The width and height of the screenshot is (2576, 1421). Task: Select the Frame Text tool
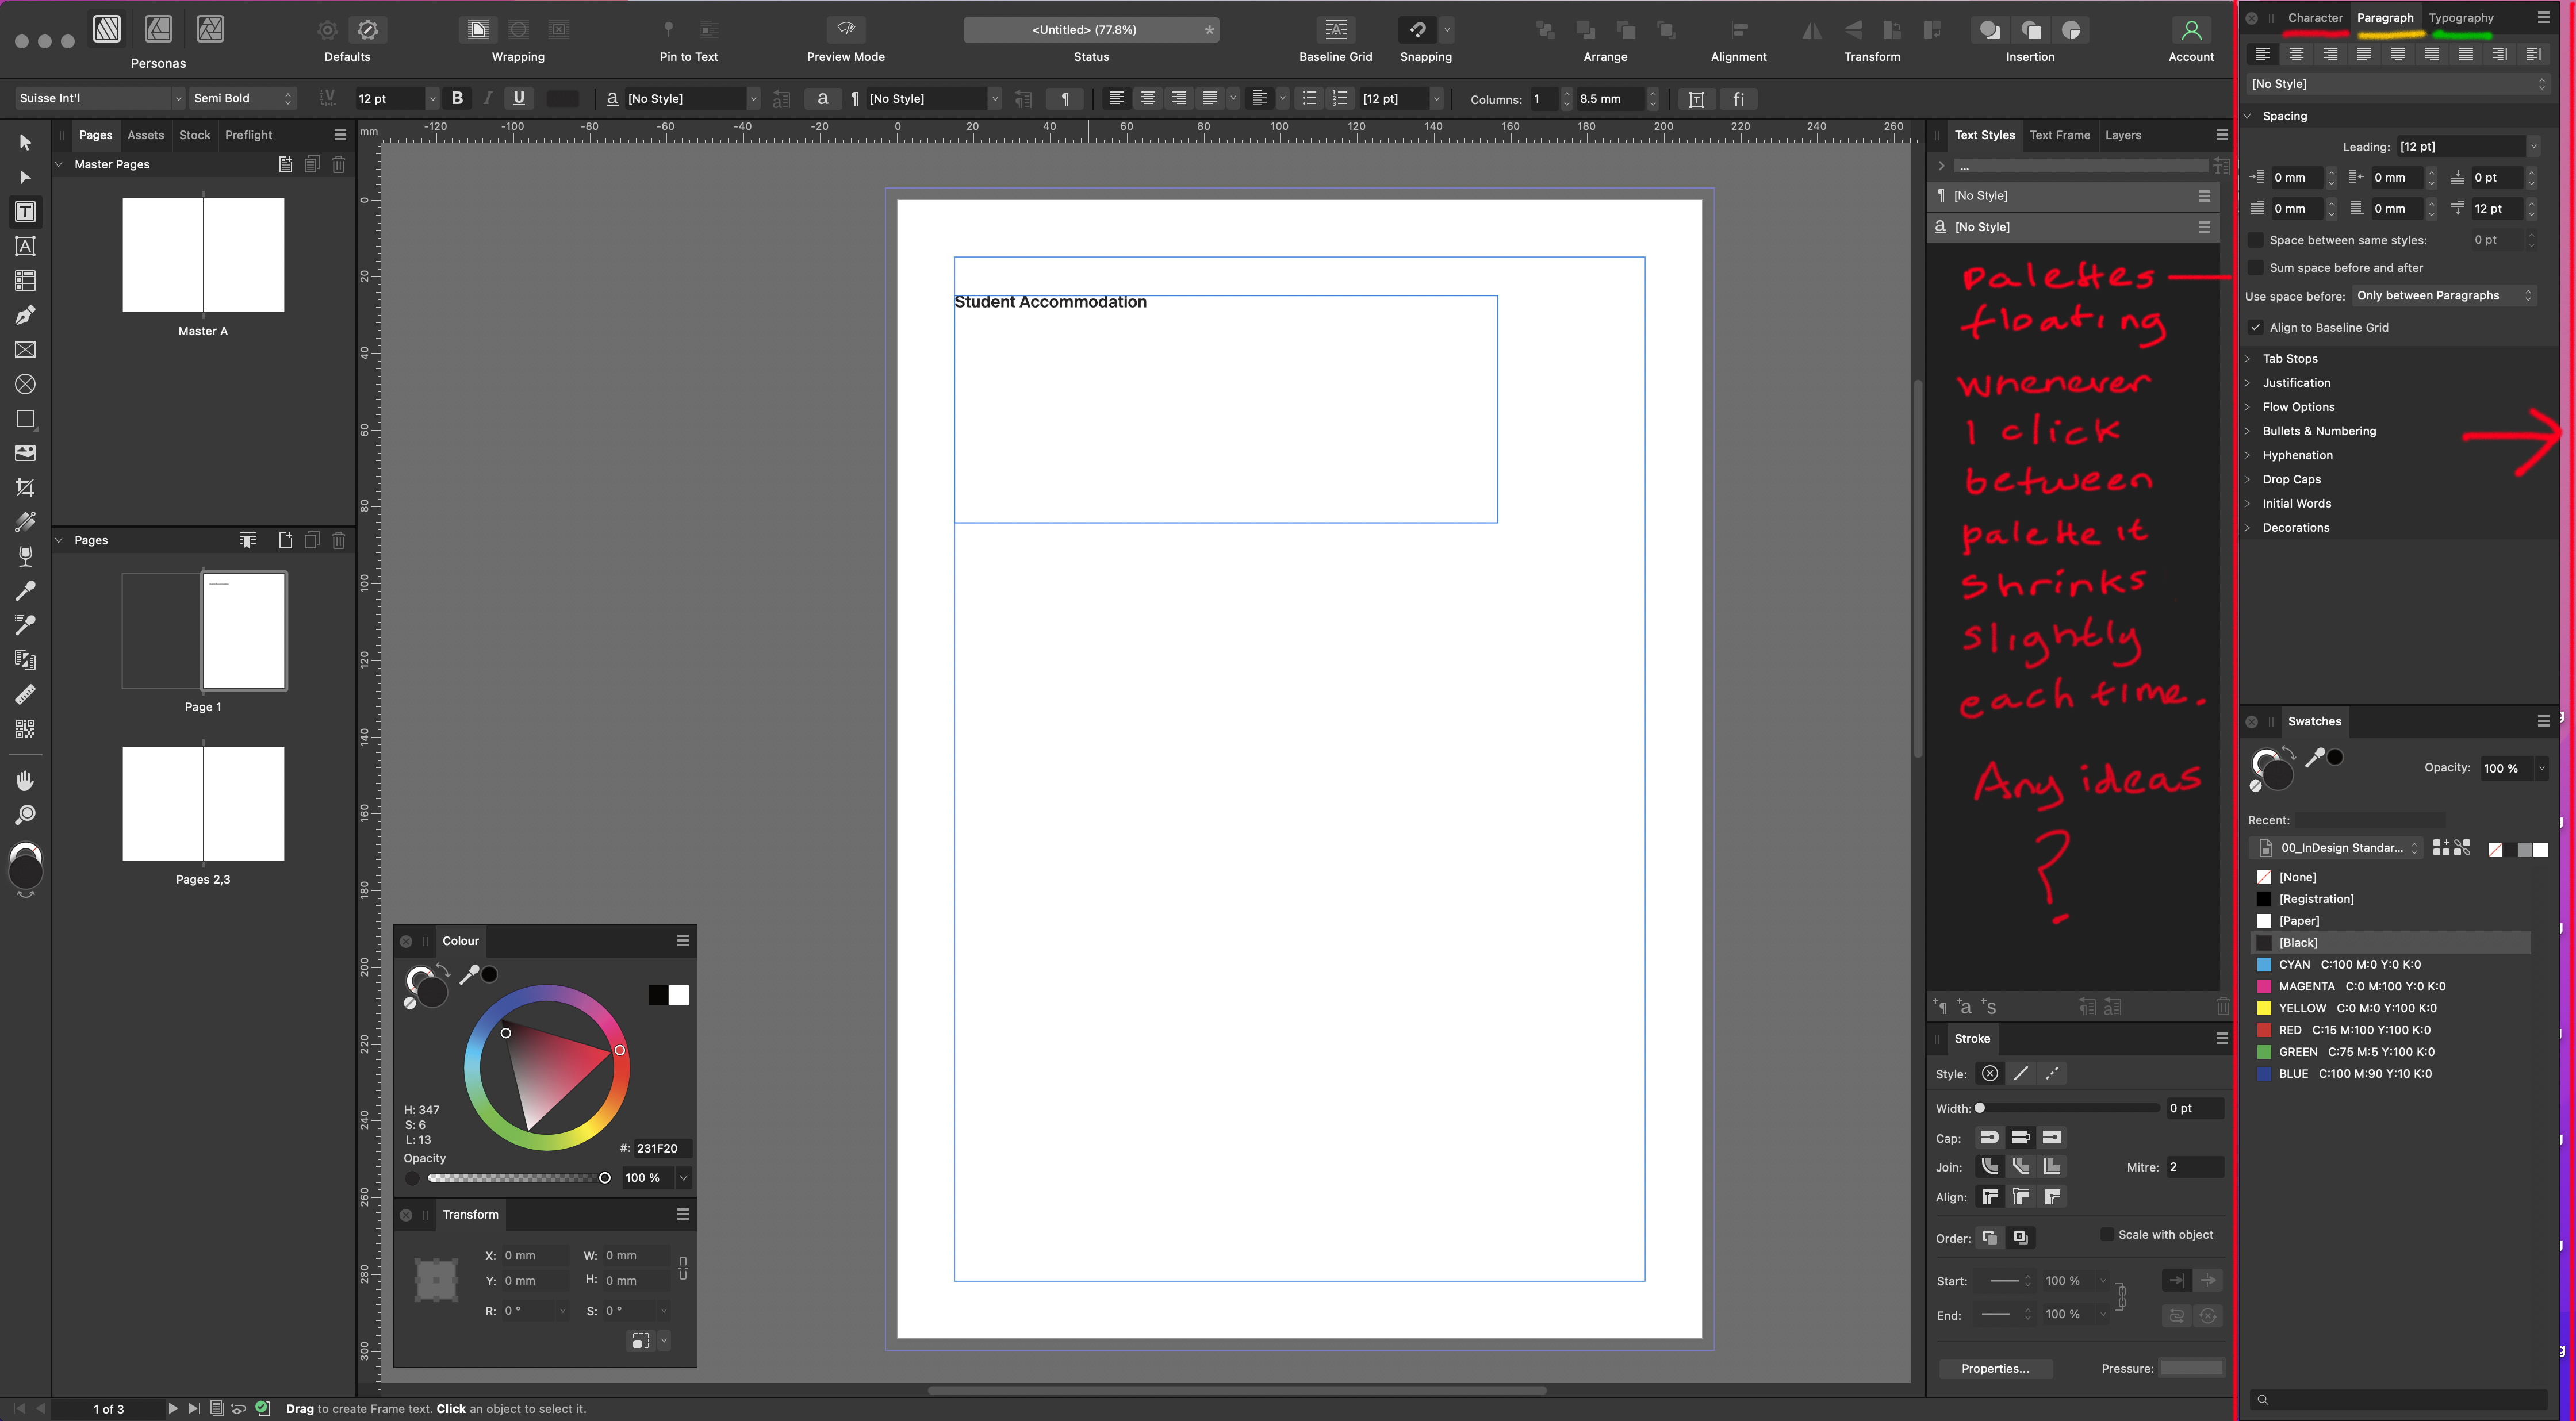coord(25,212)
